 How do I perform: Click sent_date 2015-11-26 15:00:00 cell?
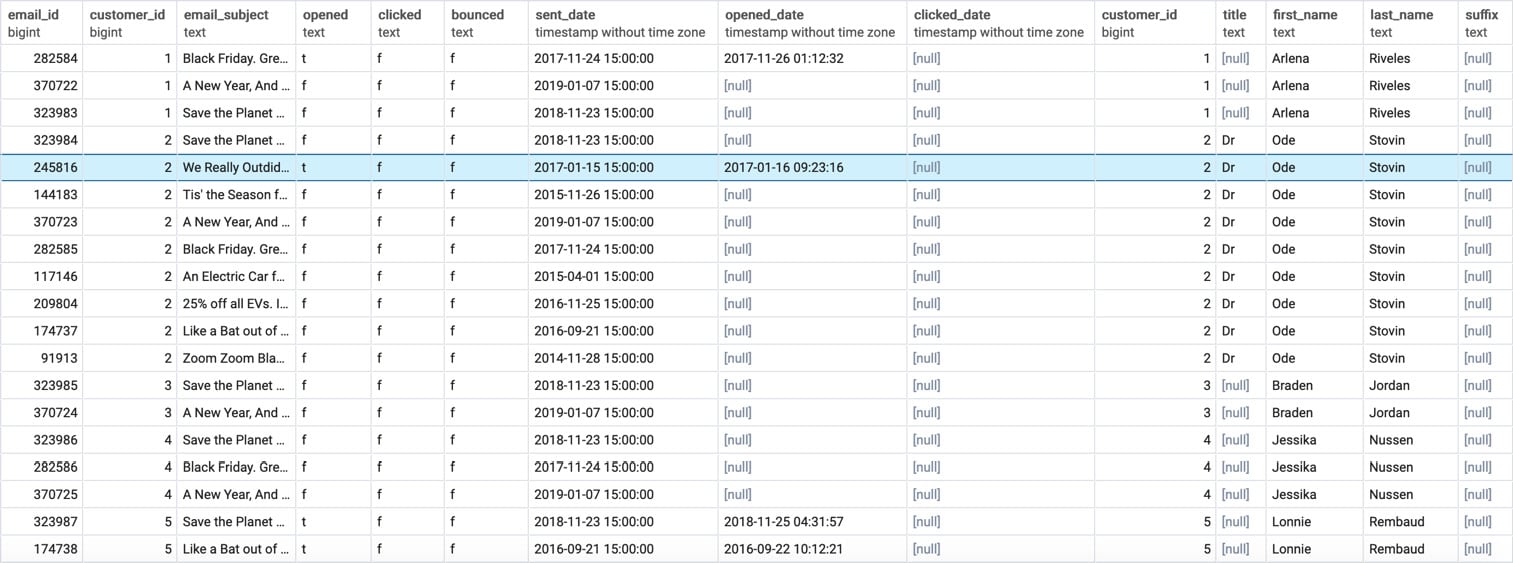point(623,195)
